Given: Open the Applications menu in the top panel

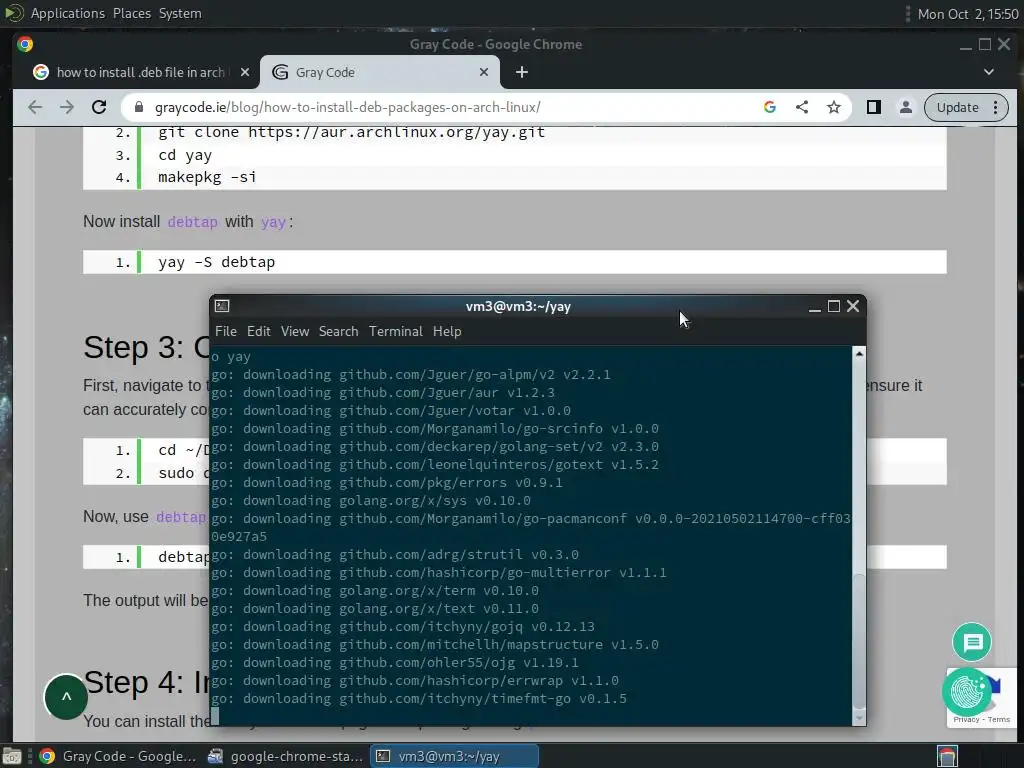Looking at the screenshot, I should click(68, 13).
